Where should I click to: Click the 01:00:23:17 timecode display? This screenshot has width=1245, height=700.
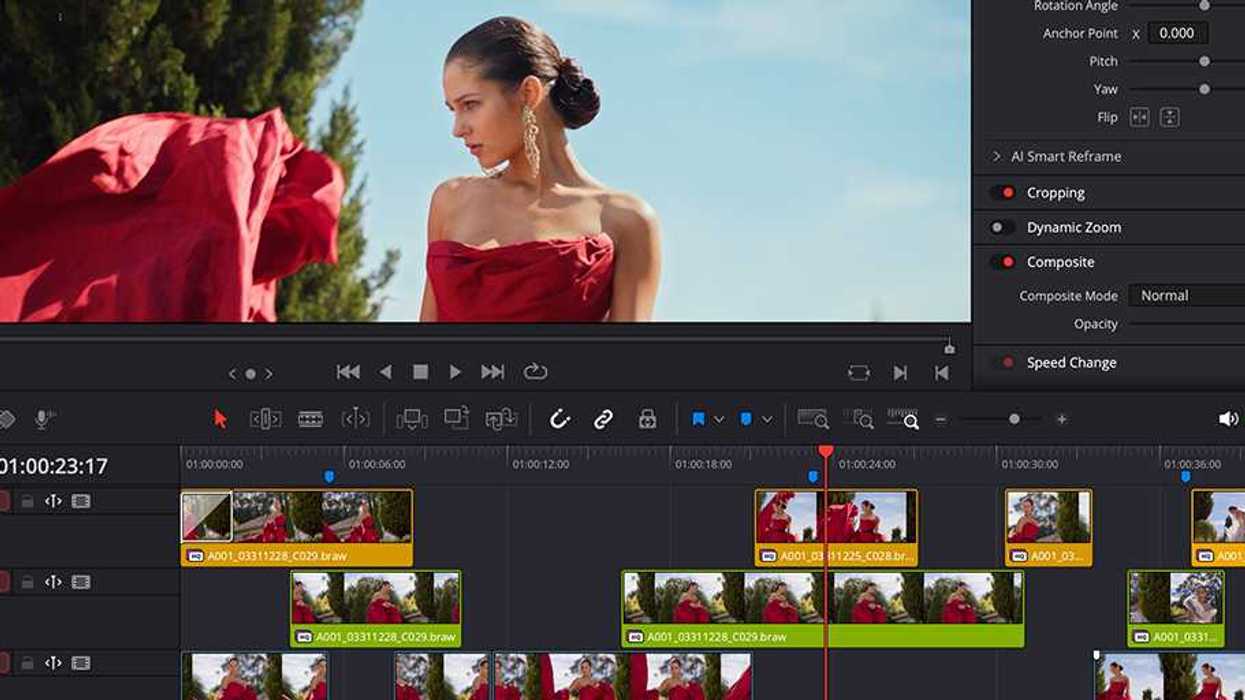point(54,466)
